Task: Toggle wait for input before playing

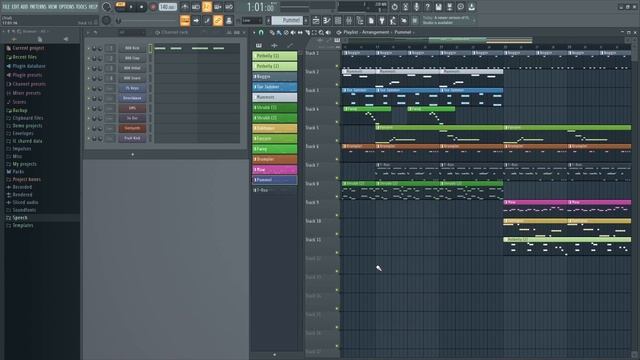Action: pos(196,7)
